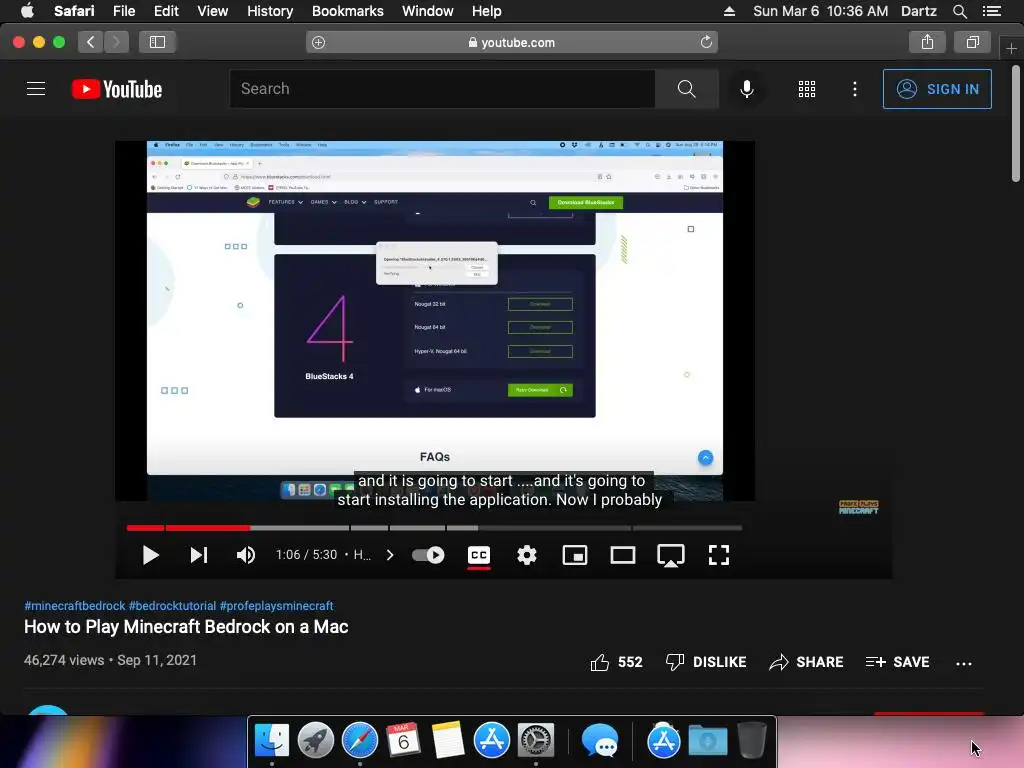Open the Bookmarks menu

point(347,11)
